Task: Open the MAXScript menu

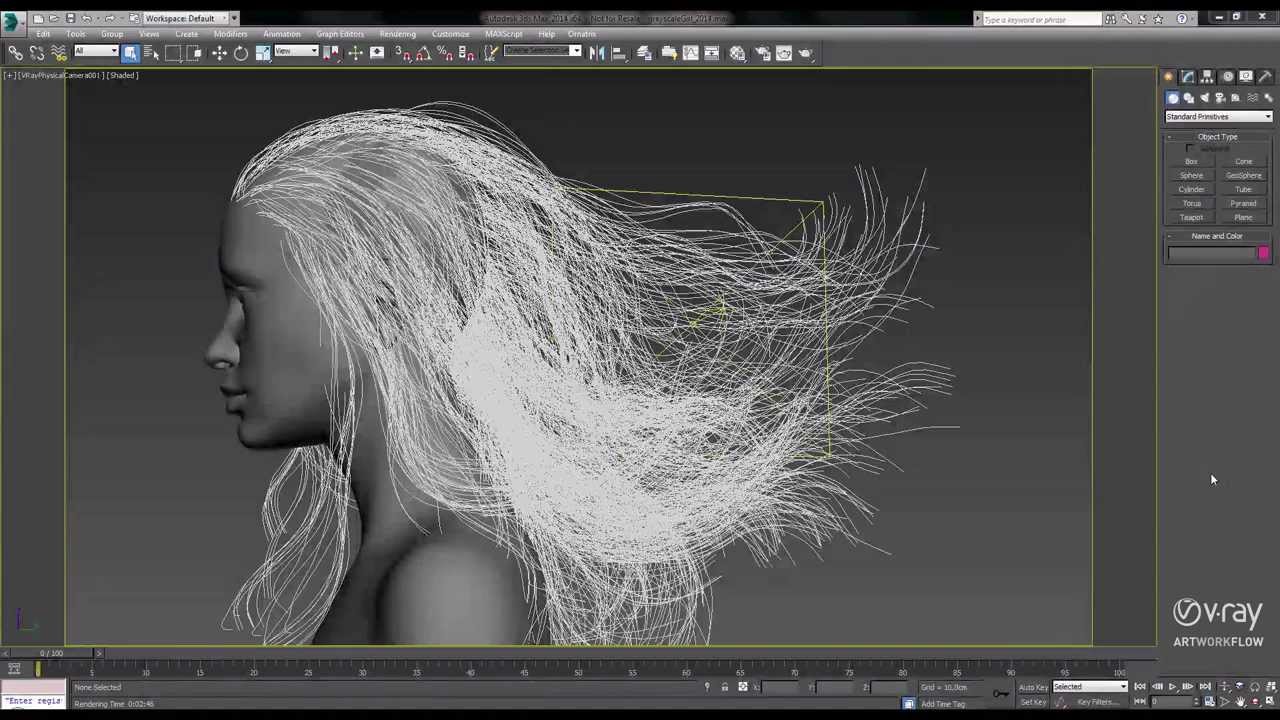Action: (503, 34)
